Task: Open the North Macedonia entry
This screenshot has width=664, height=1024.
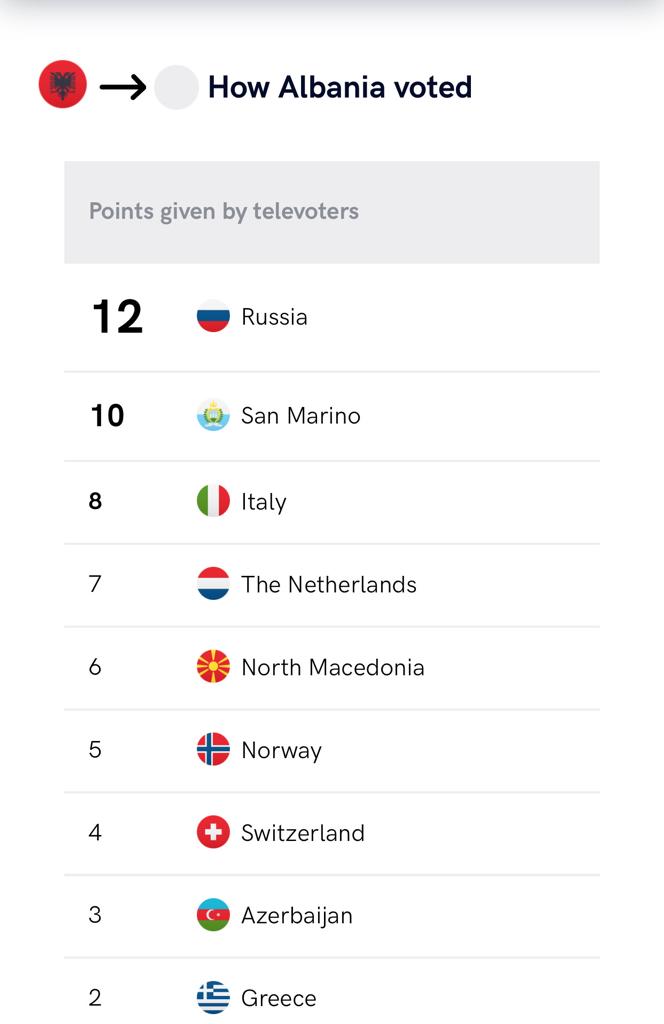Action: click(332, 667)
